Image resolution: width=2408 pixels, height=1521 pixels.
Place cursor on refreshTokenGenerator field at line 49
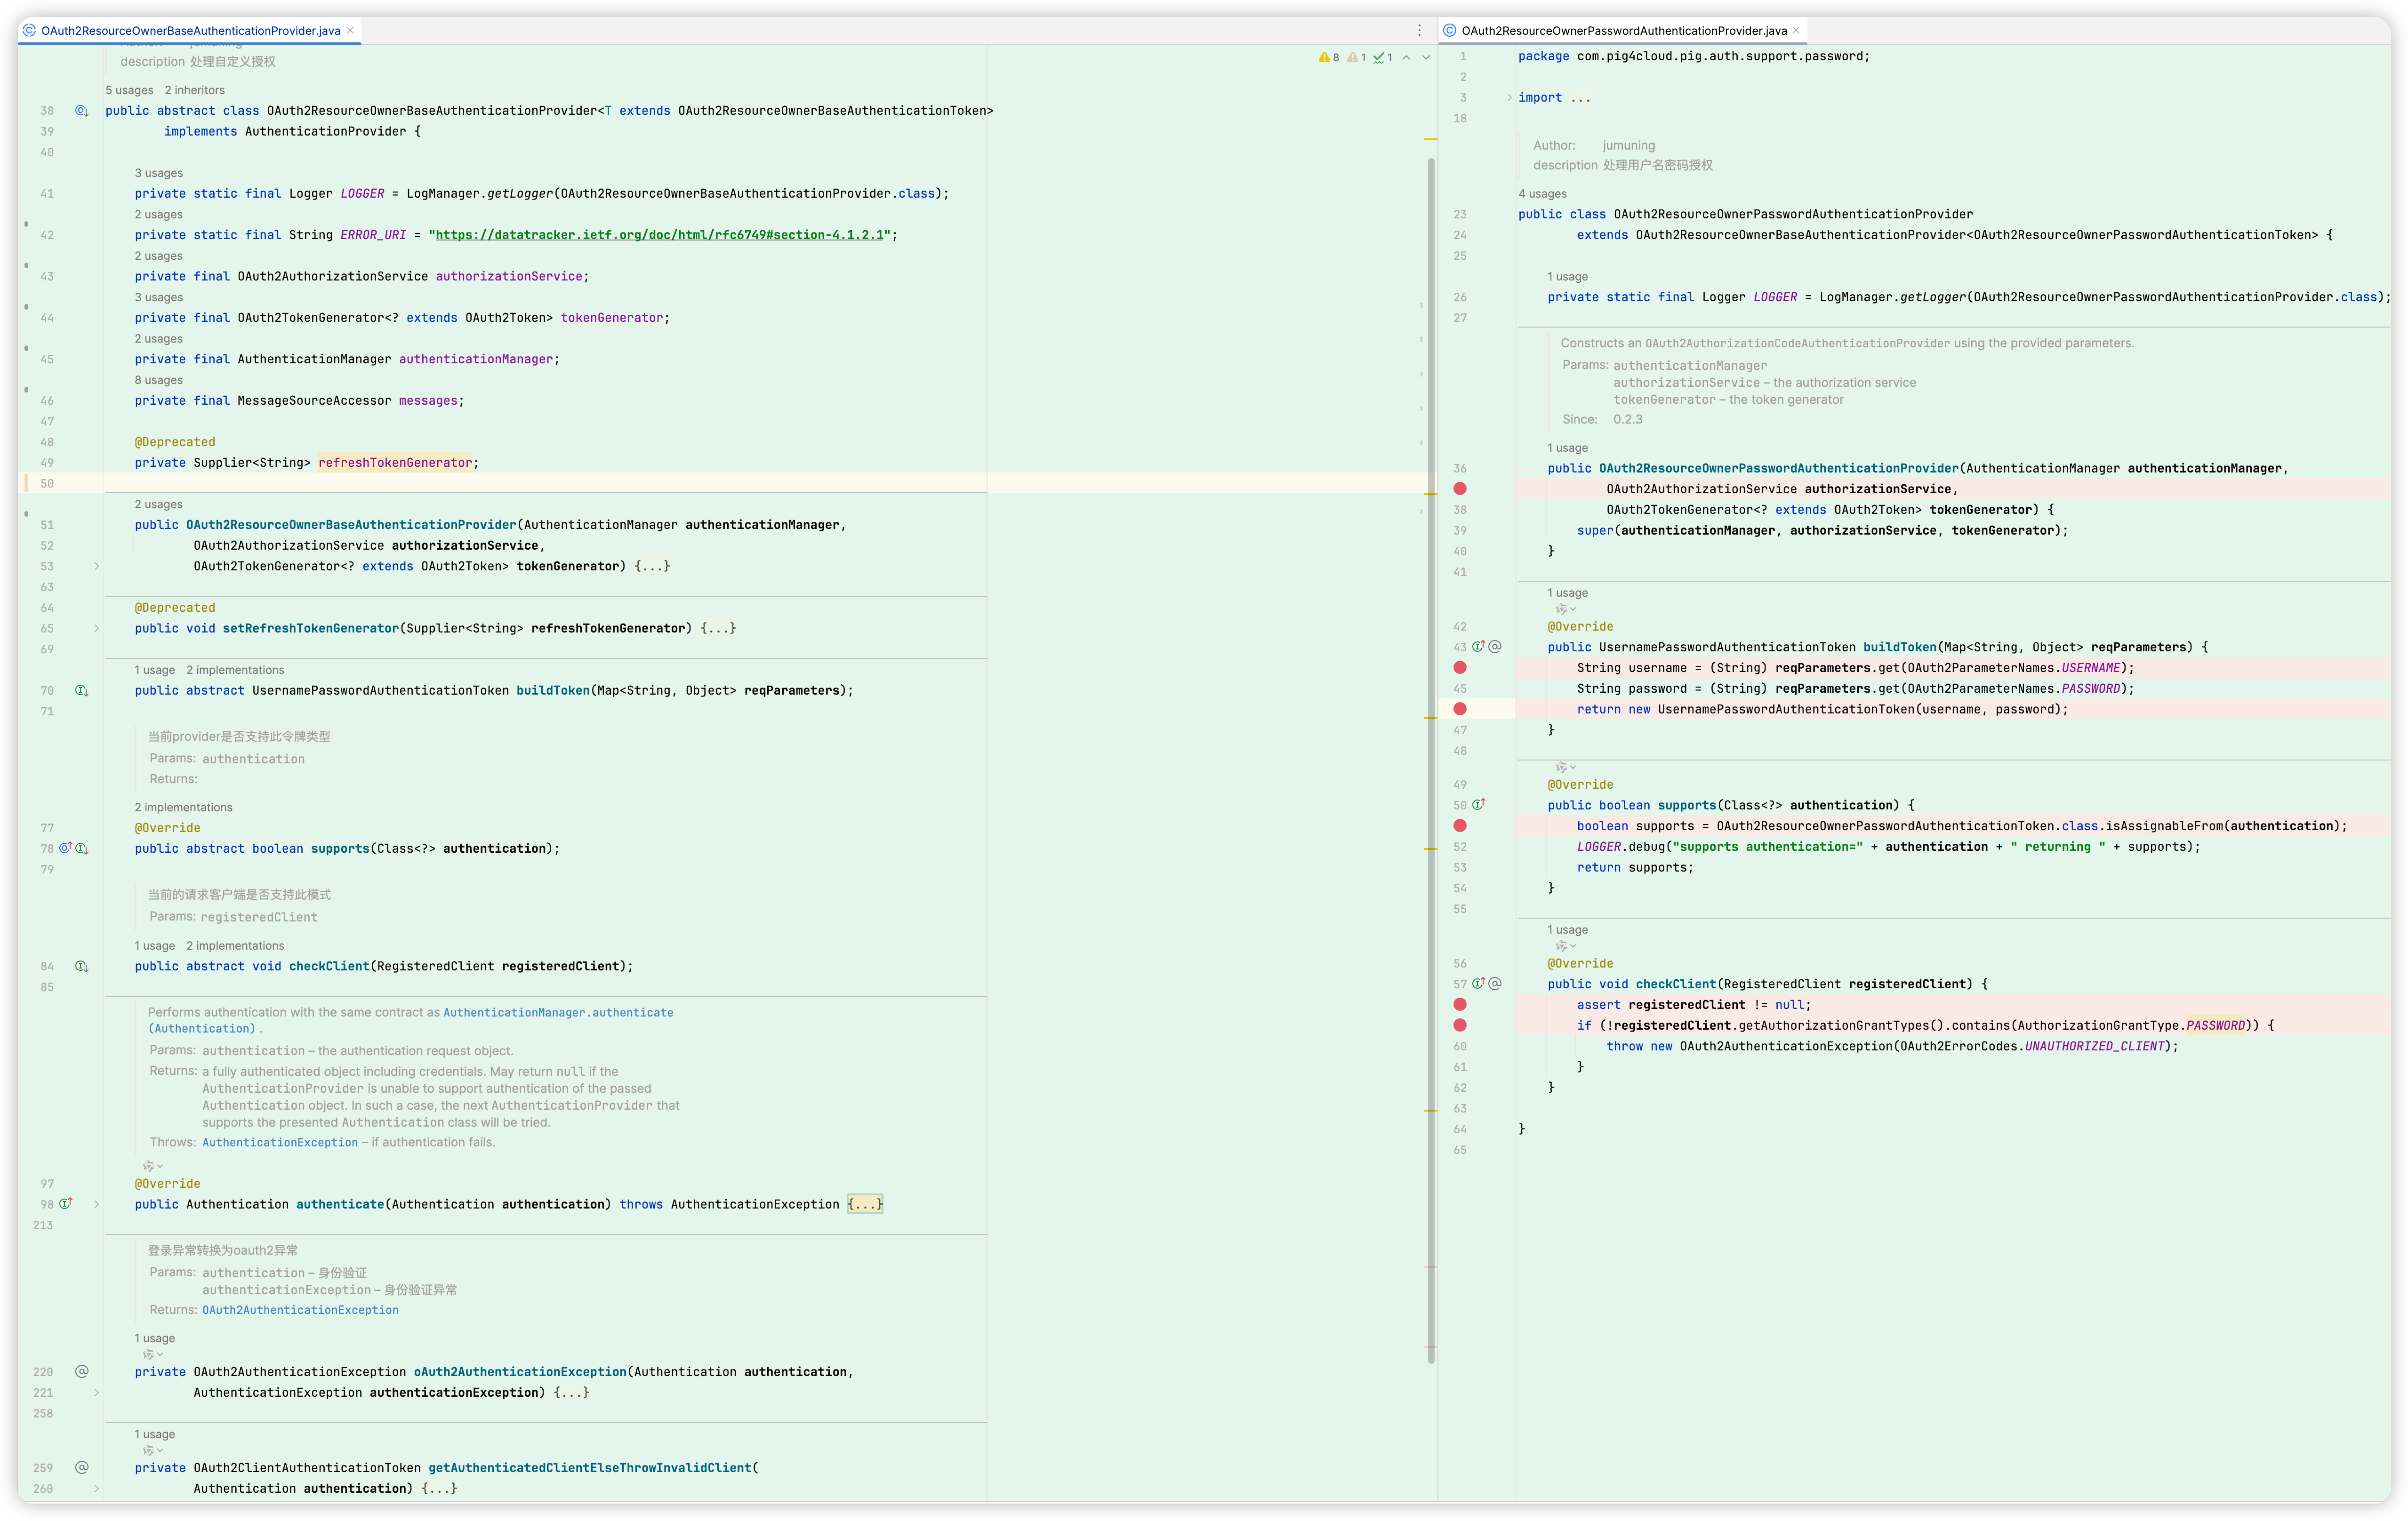(395, 463)
